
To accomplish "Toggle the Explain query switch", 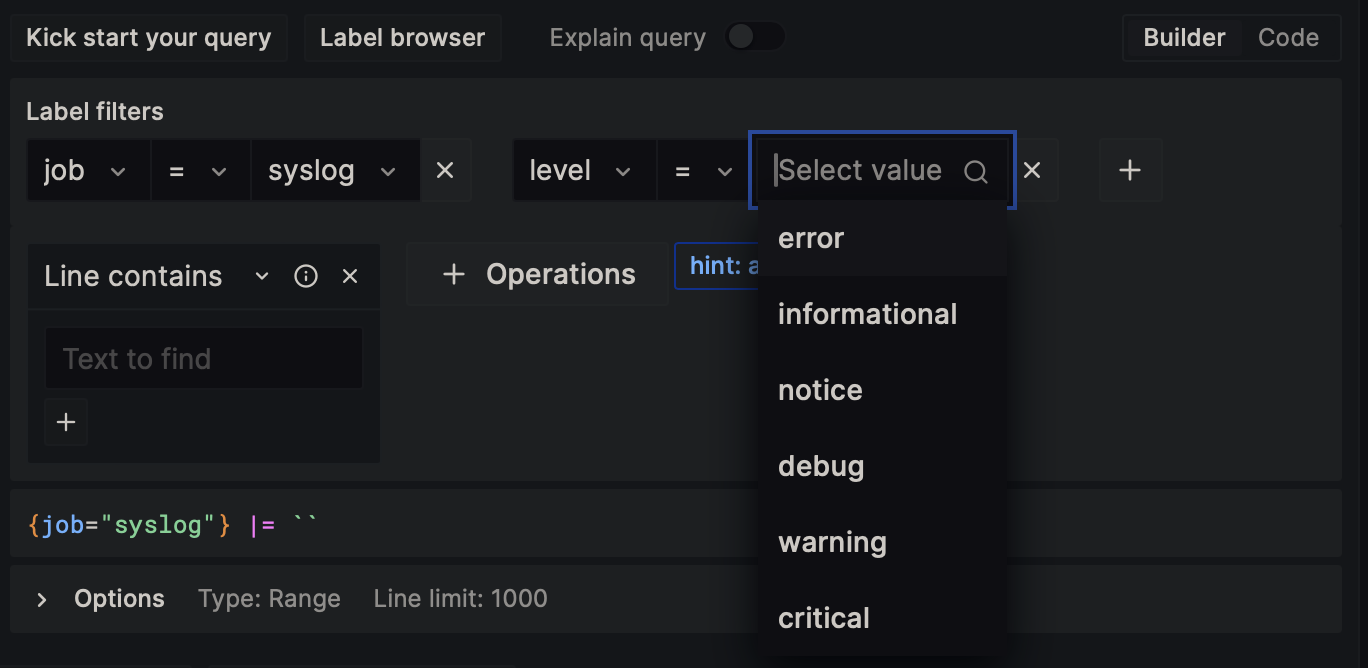I will (x=754, y=38).
